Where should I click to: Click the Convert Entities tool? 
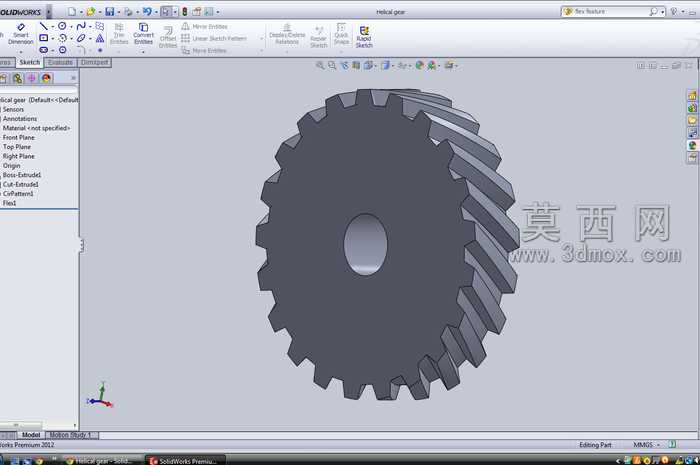143,33
